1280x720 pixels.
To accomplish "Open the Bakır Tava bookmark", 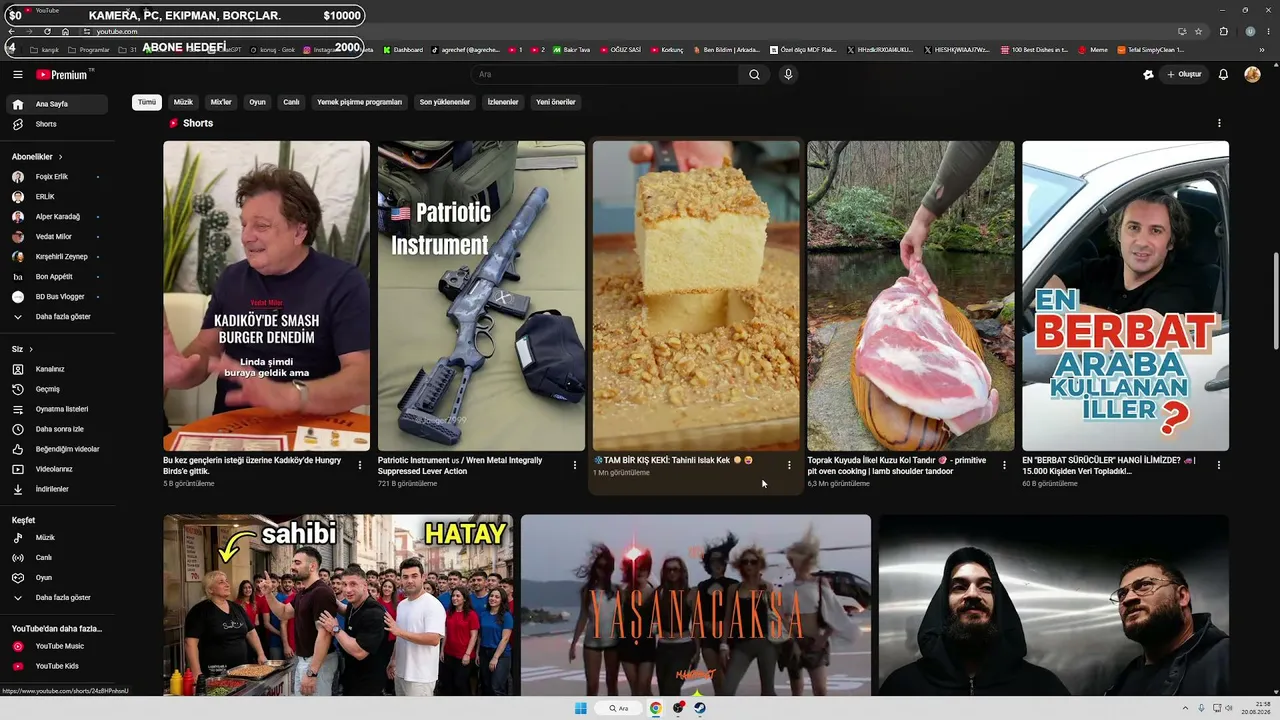I will [x=571, y=50].
